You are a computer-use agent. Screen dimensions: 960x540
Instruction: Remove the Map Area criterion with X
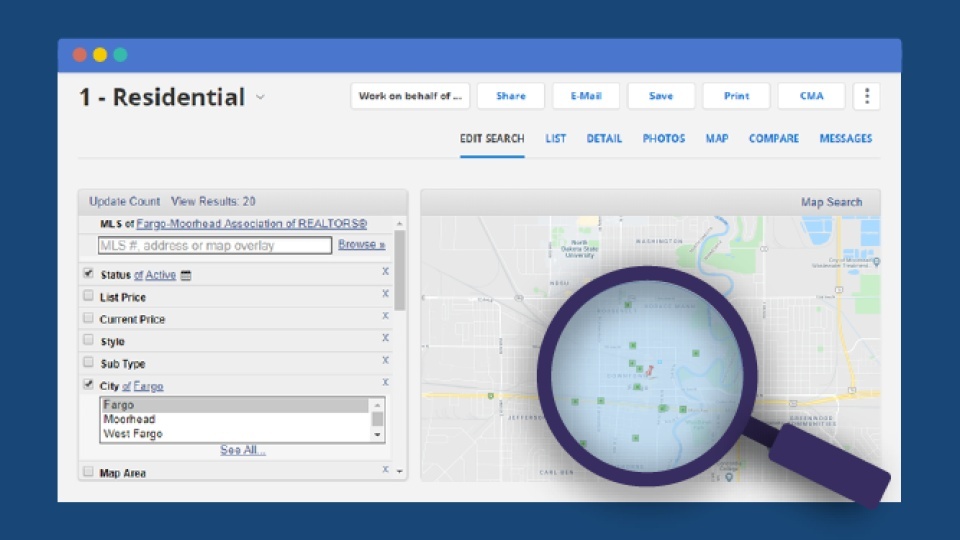click(385, 470)
